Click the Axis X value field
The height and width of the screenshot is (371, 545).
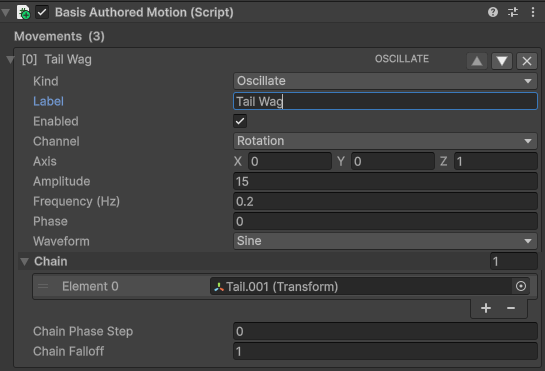coord(290,161)
